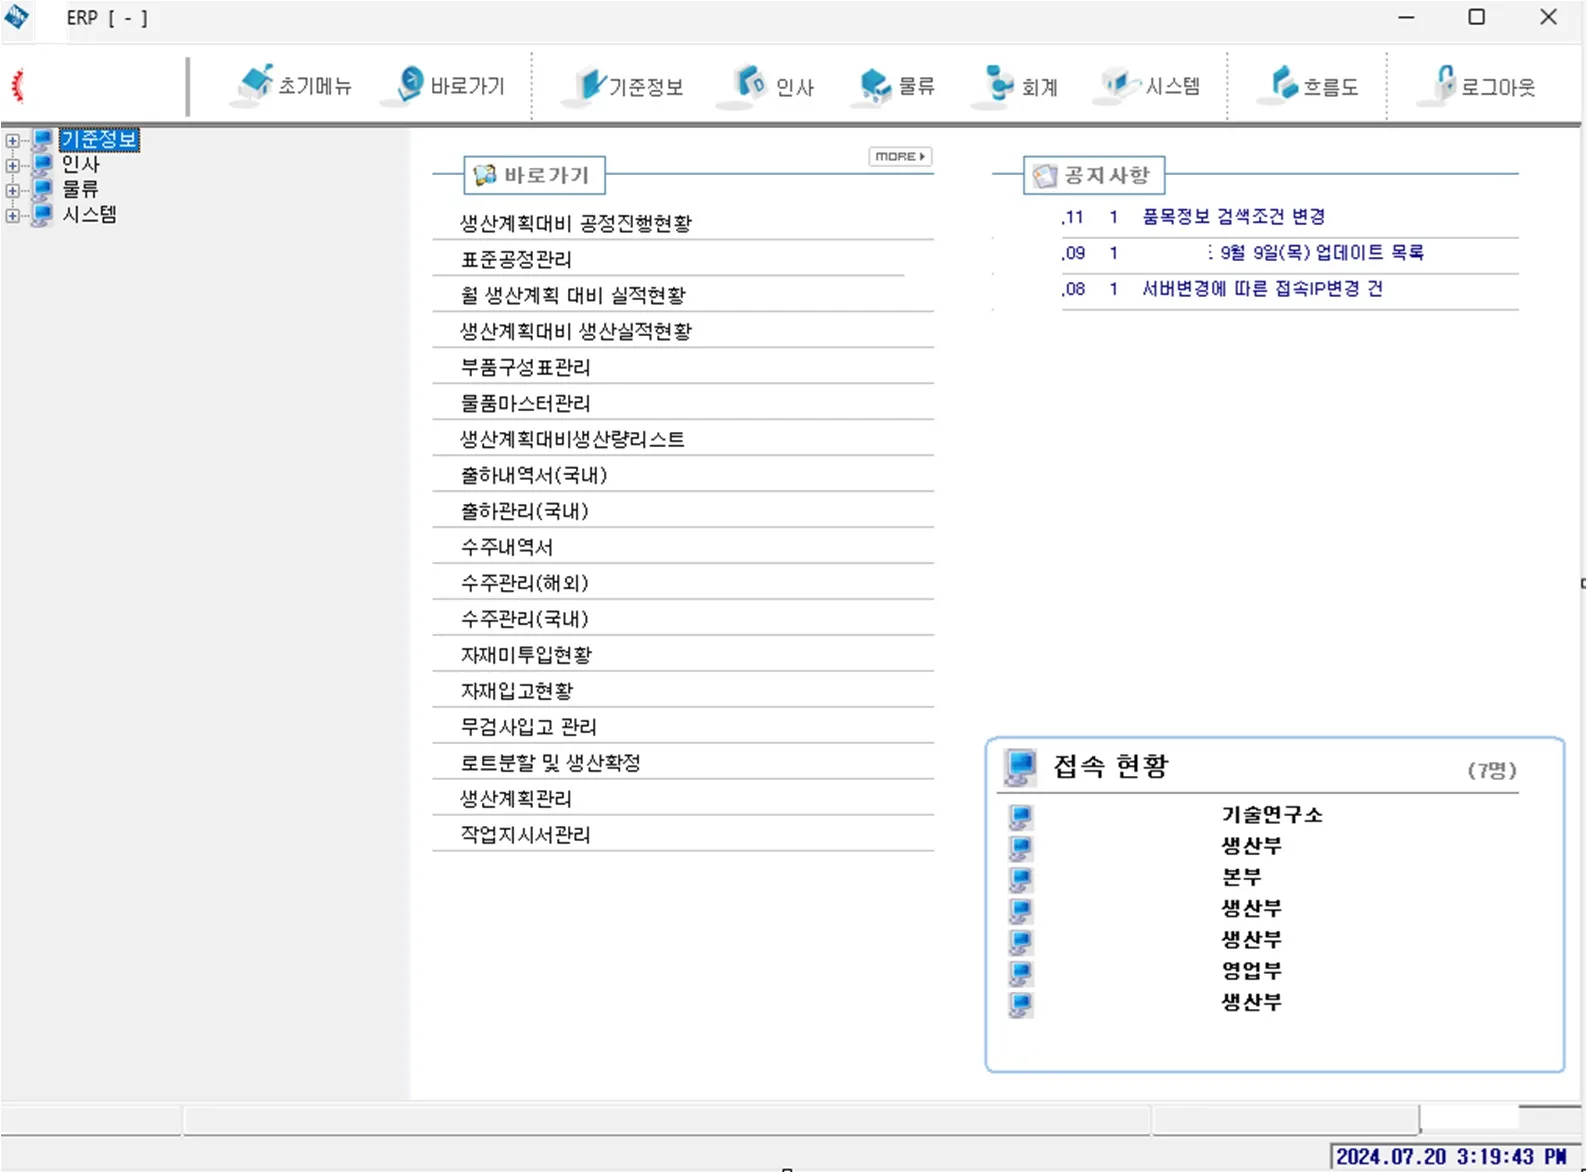Open 생산계획관리 shortcut
The image size is (1587, 1173).
click(x=516, y=799)
